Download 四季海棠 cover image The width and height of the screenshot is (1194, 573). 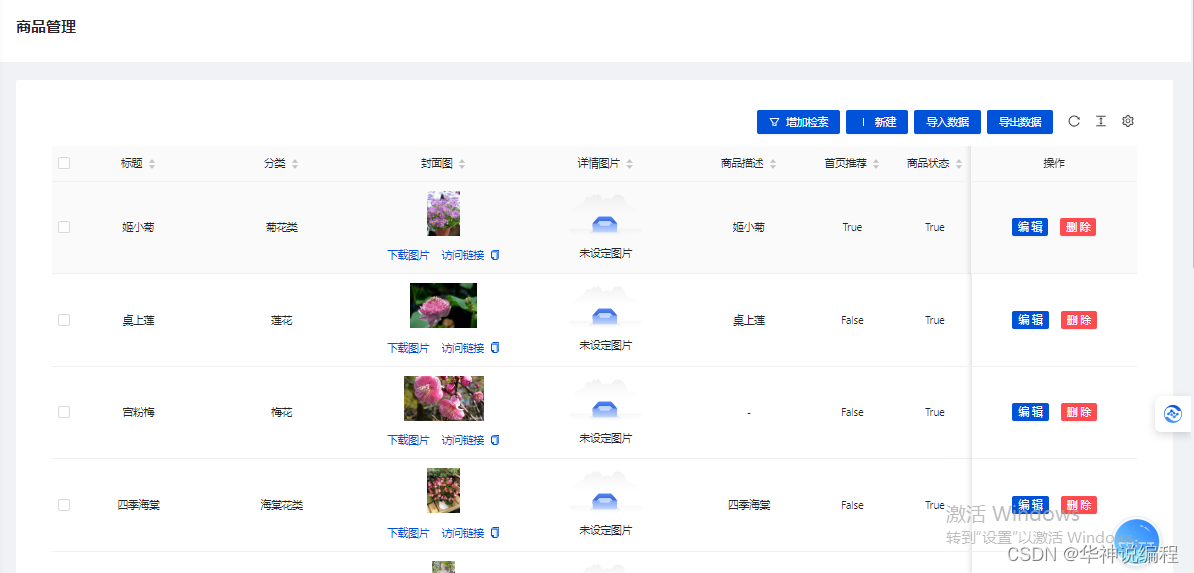(x=408, y=533)
